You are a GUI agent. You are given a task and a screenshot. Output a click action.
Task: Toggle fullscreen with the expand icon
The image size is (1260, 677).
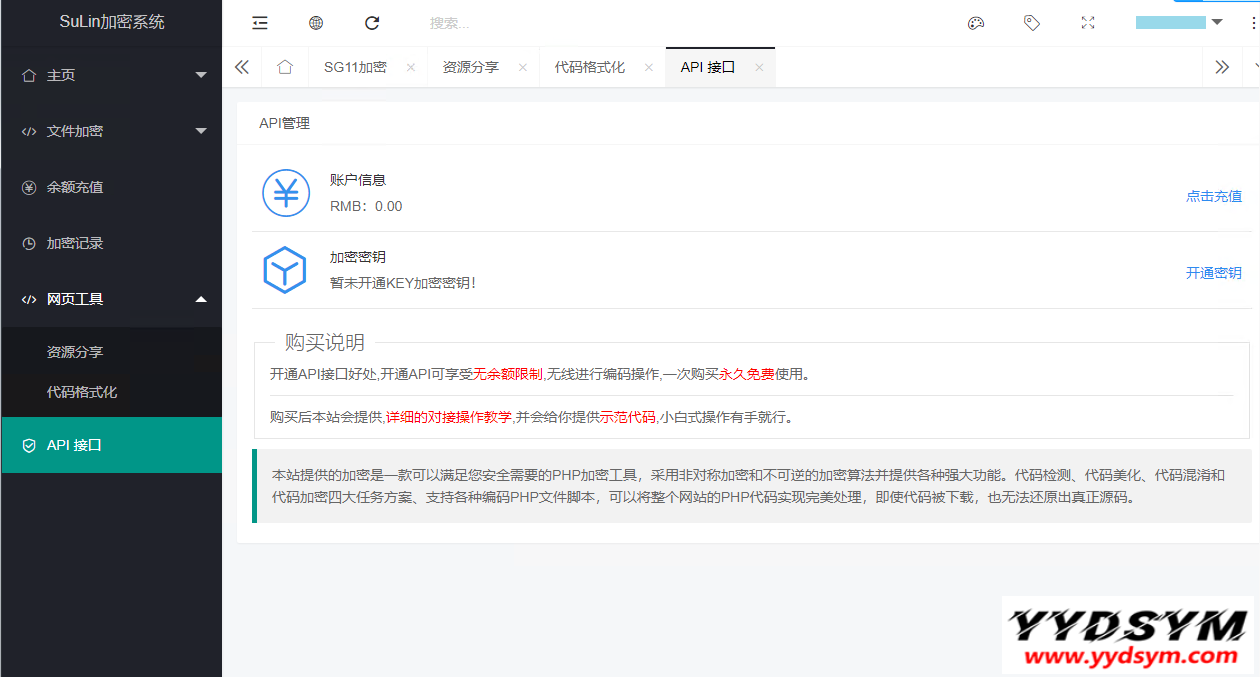click(1088, 23)
